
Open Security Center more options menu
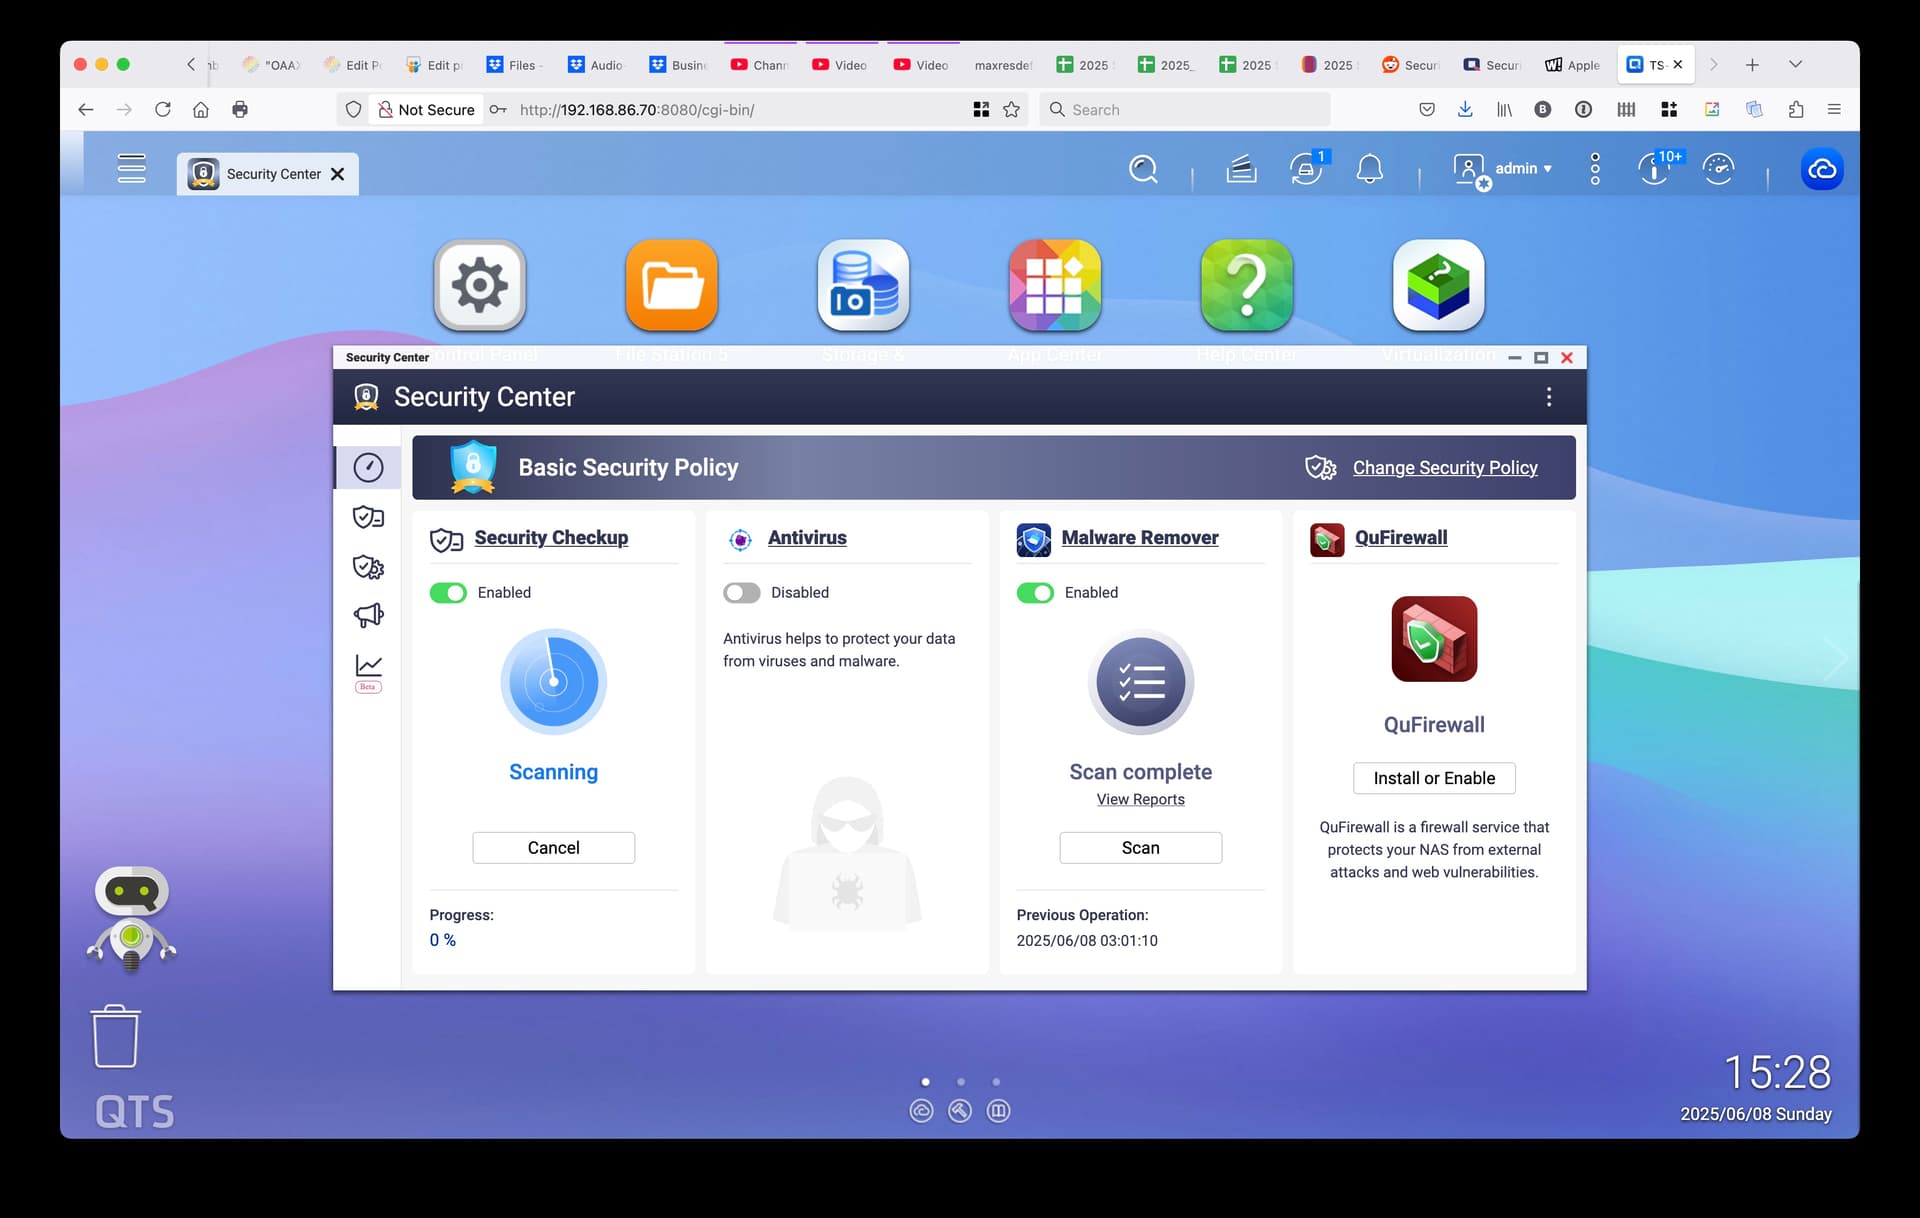click(1549, 397)
